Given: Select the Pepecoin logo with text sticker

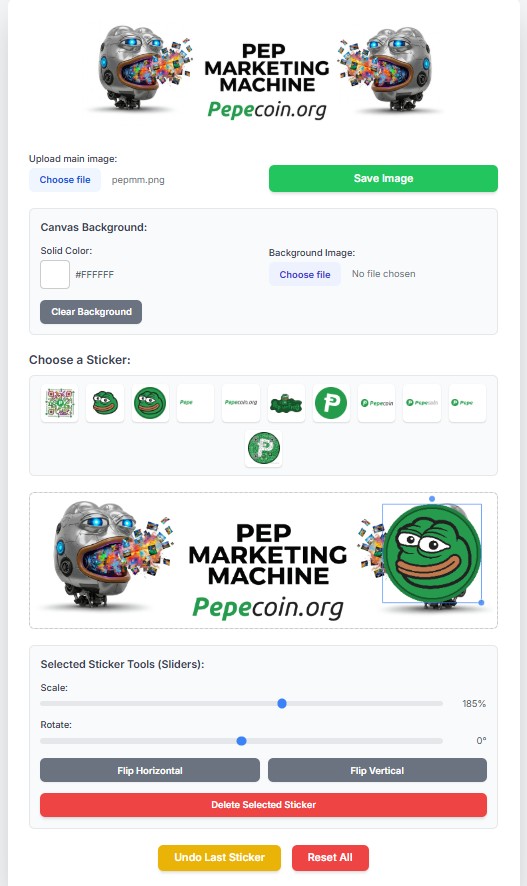Looking at the screenshot, I should pos(377,403).
